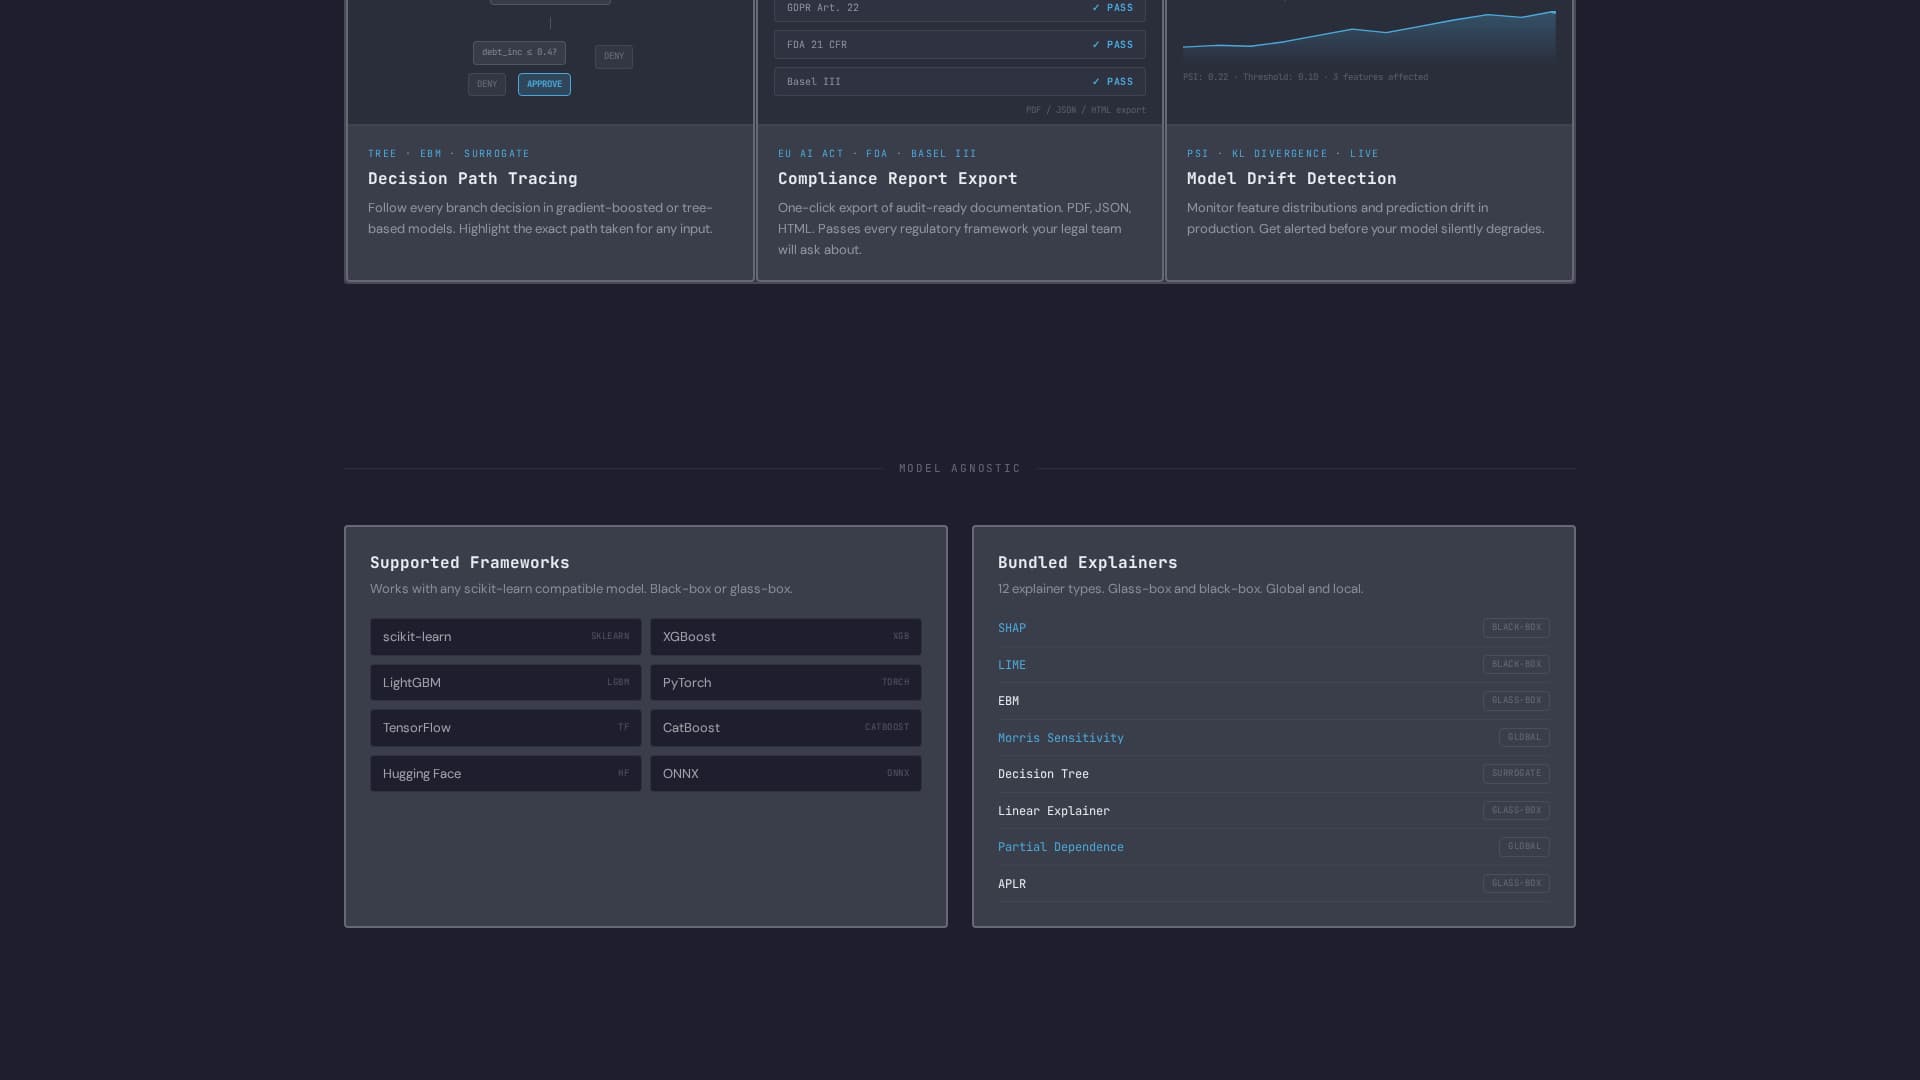Select the TensorFlow framework tile
The width and height of the screenshot is (1920, 1080).
(506, 728)
